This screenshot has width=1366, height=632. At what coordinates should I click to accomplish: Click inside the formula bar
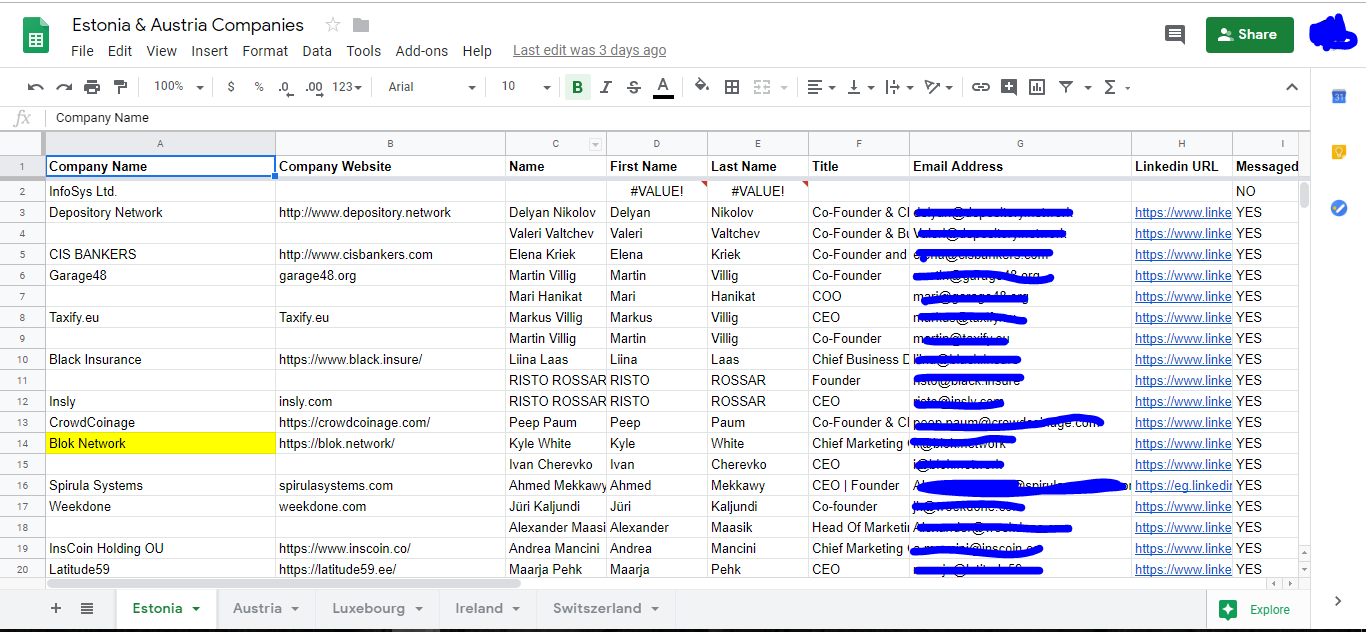tap(680, 118)
